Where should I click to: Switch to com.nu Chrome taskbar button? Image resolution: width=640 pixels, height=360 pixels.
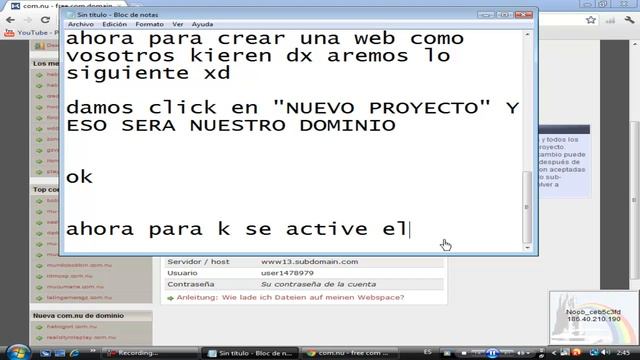[350, 353]
